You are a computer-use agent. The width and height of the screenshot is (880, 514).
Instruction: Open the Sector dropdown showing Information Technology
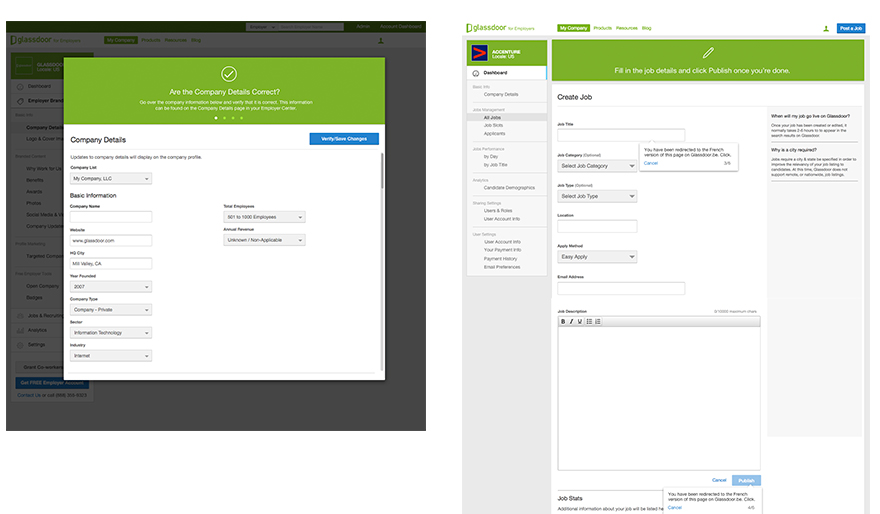(110, 333)
